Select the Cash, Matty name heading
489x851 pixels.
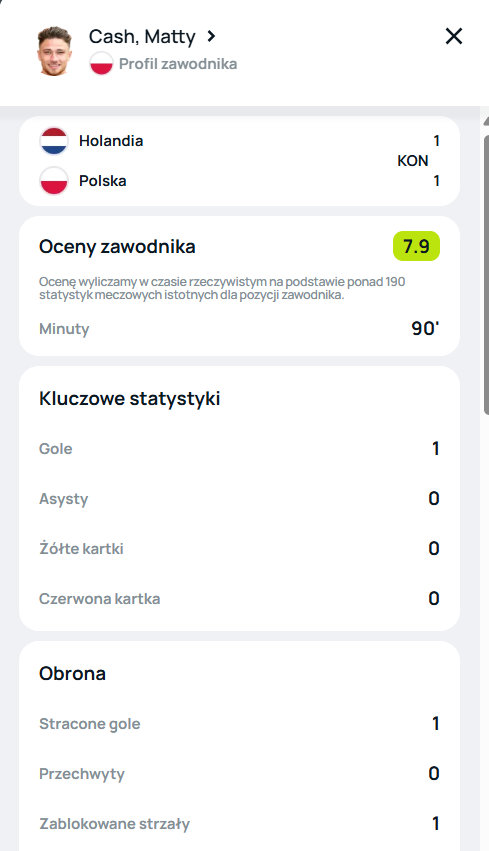142,36
